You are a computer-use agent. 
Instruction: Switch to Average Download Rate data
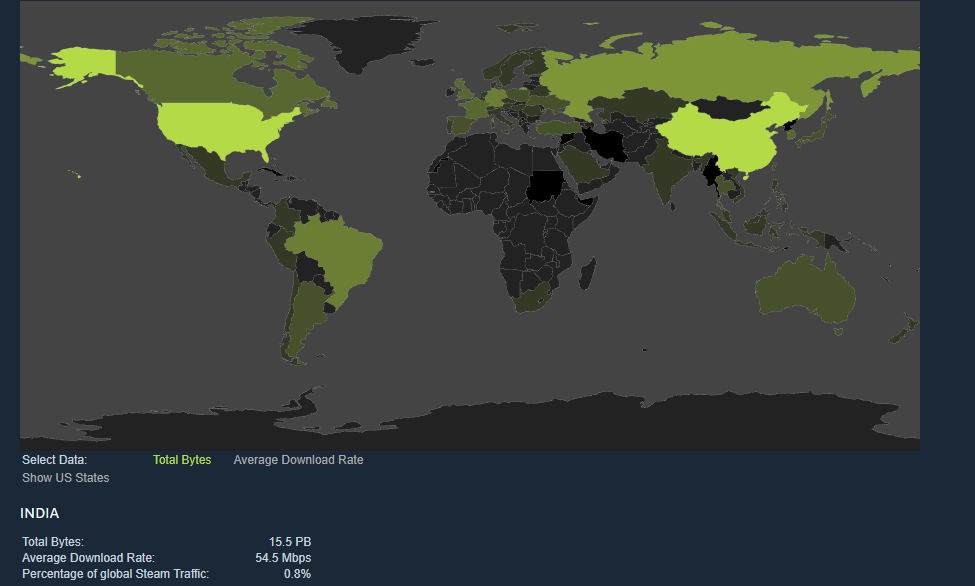298,460
